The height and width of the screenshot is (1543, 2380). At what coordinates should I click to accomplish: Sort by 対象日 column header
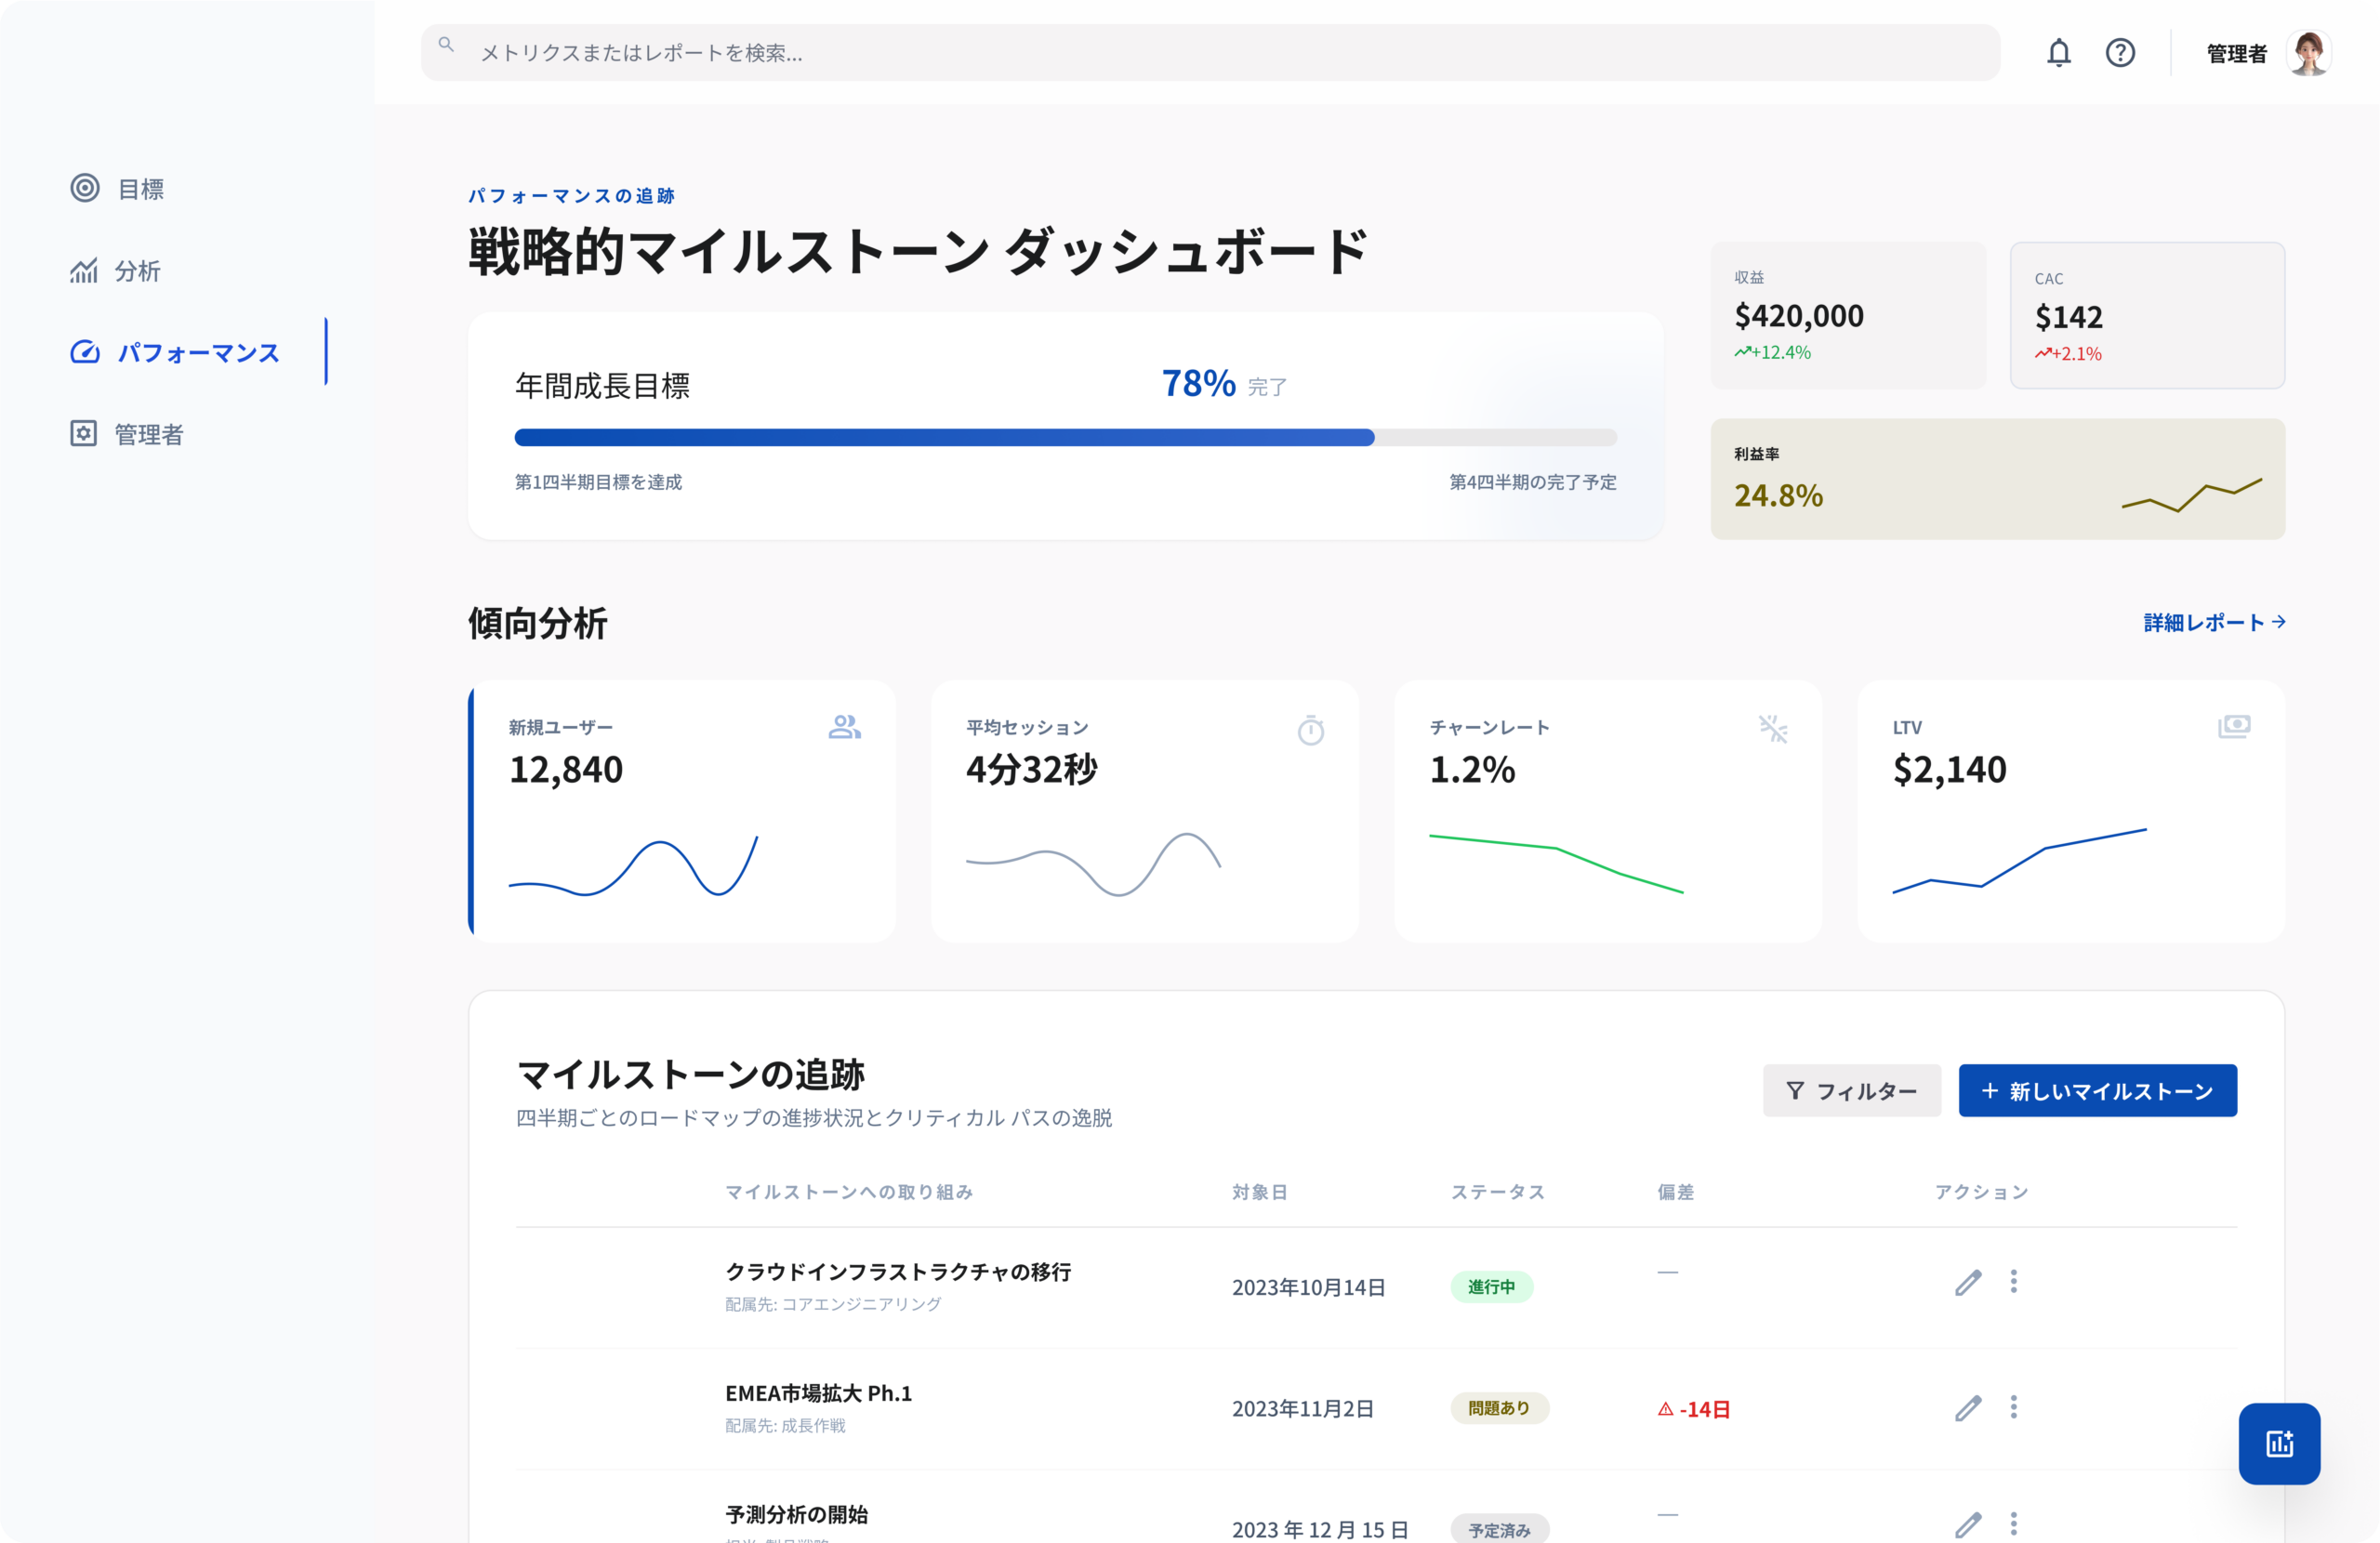click(1259, 1191)
